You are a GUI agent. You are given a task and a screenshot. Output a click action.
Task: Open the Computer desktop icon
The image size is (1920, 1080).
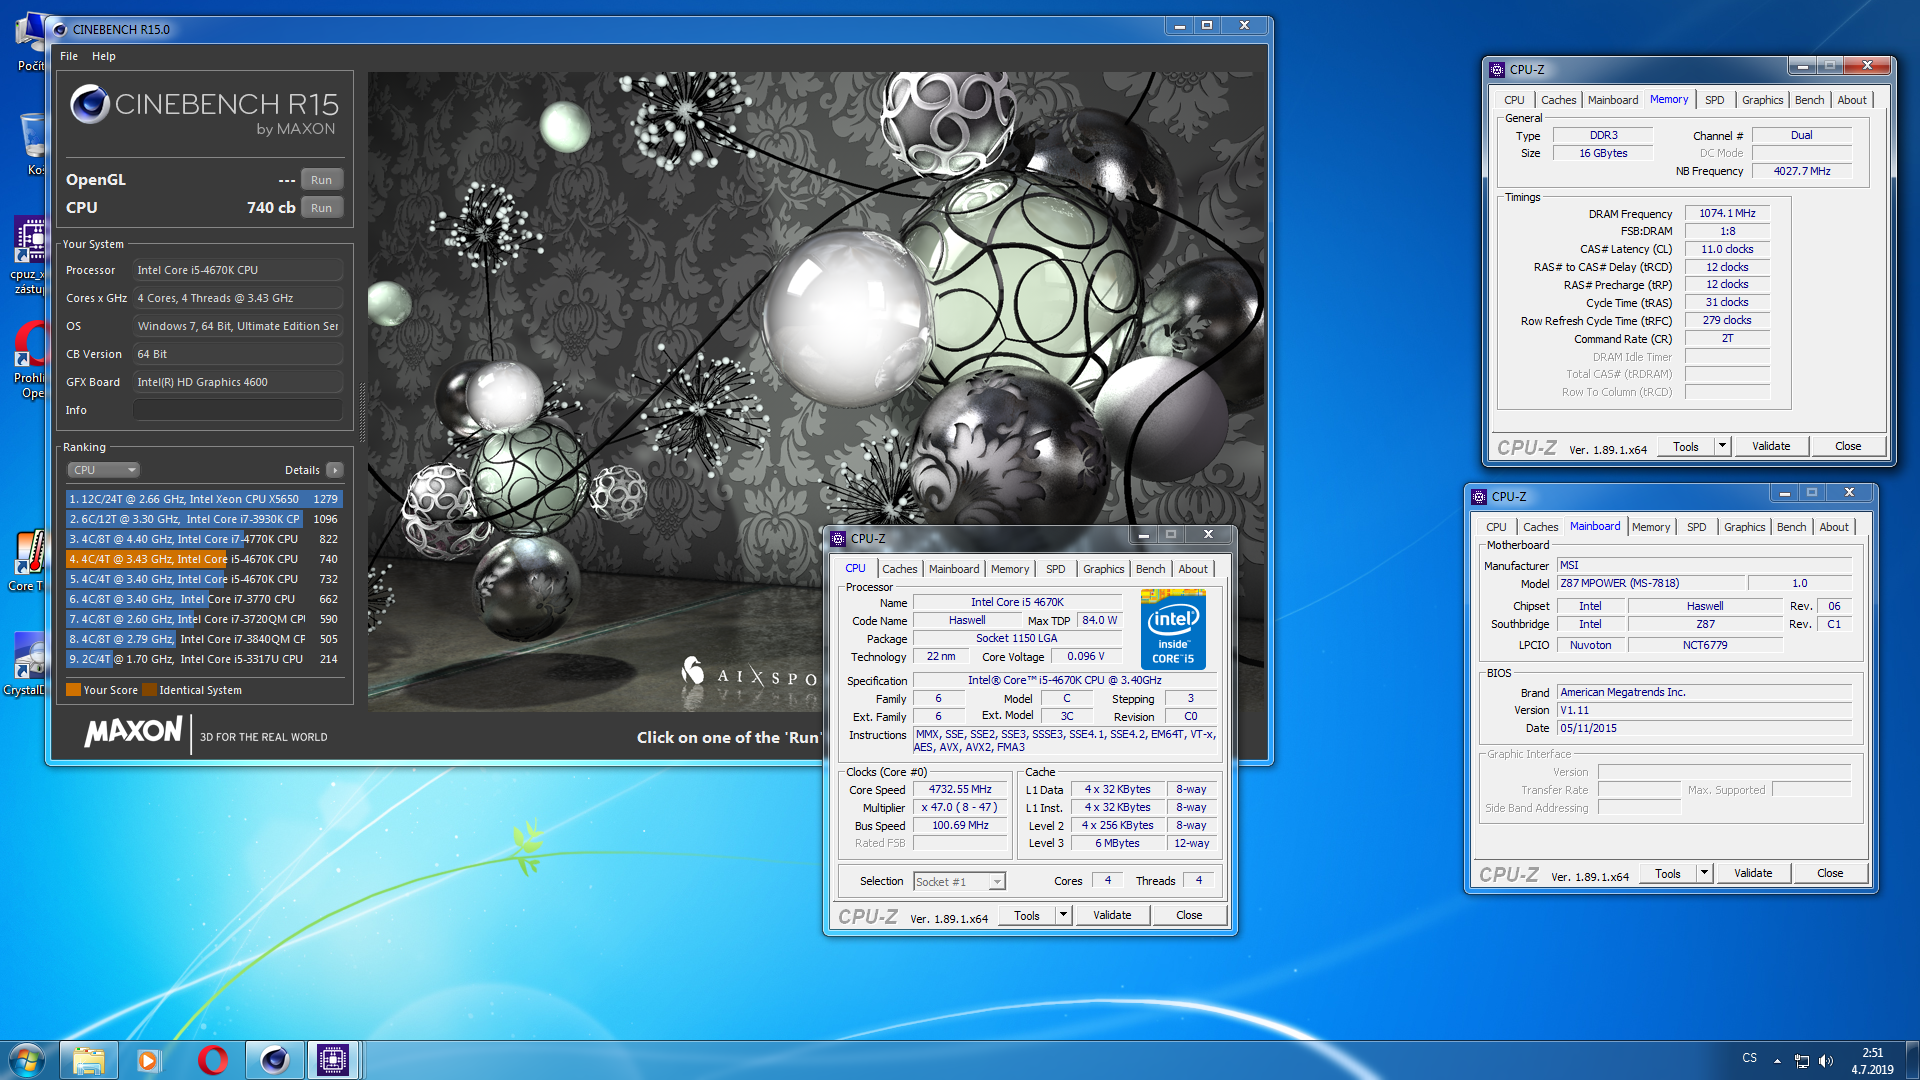[x=30, y=42]
